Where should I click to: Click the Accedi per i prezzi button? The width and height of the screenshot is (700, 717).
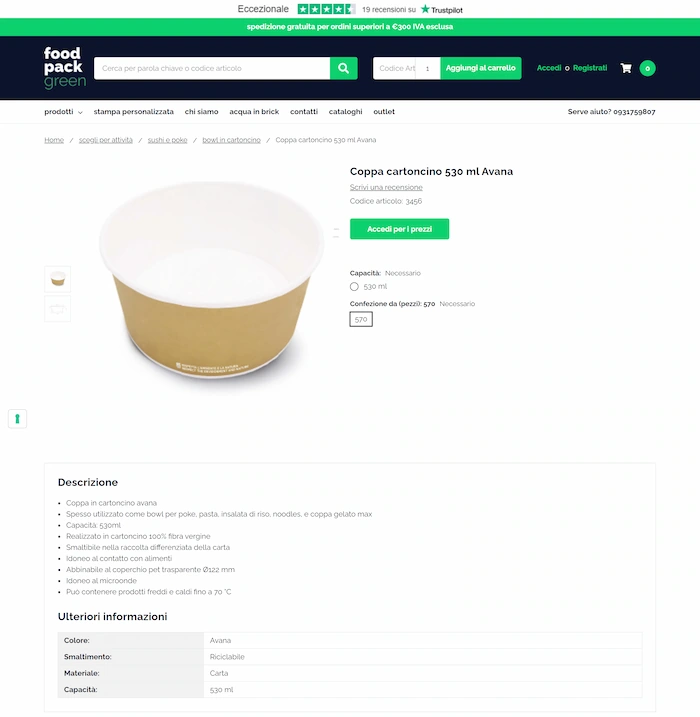point(400,229)
